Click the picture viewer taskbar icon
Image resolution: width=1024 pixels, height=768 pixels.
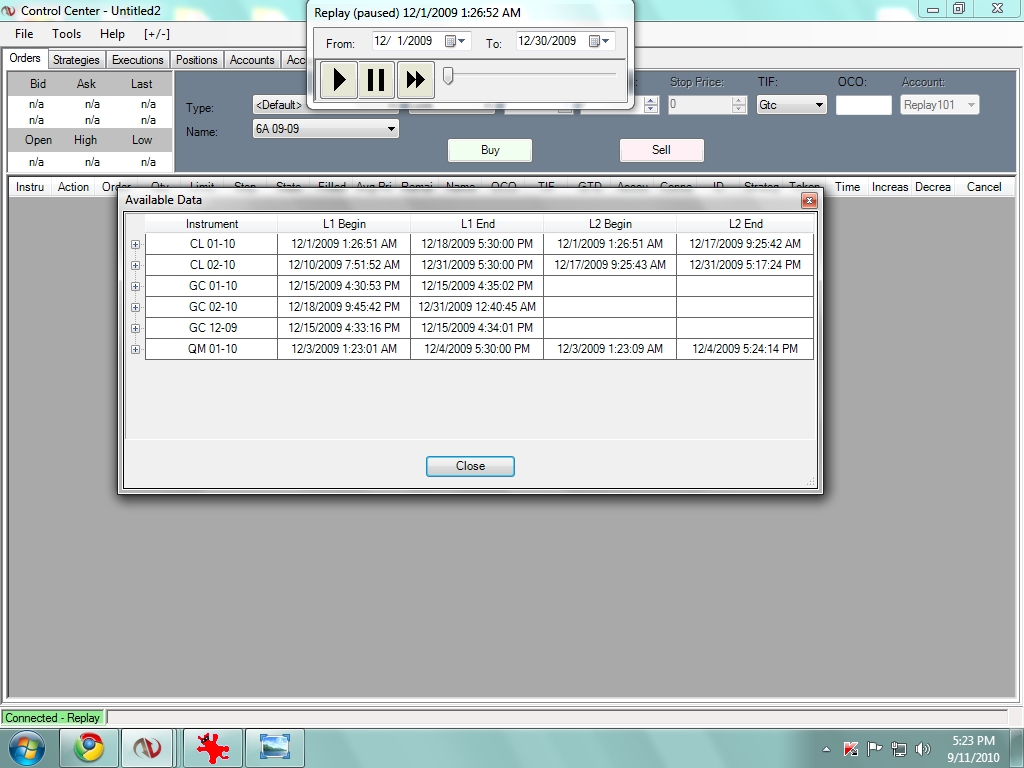(275, 748)
